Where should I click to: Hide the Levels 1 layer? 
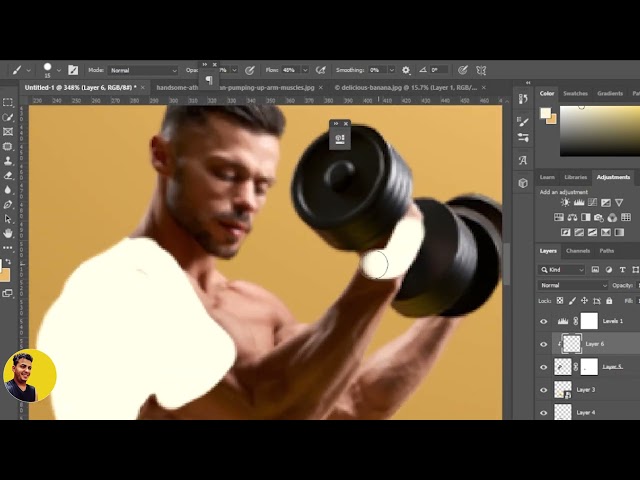544,321
